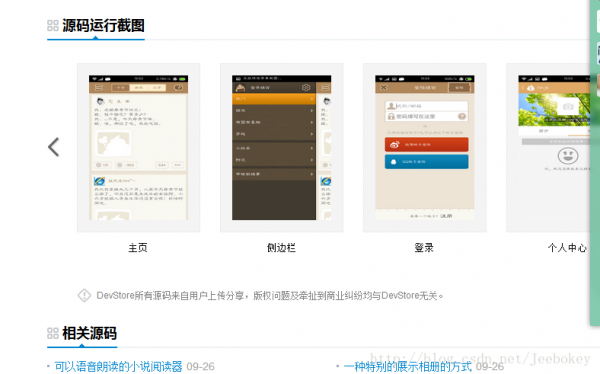Open the 主页 screenshot thumbnail
Viewport: 600px width, 374px height.
point(139,147)
